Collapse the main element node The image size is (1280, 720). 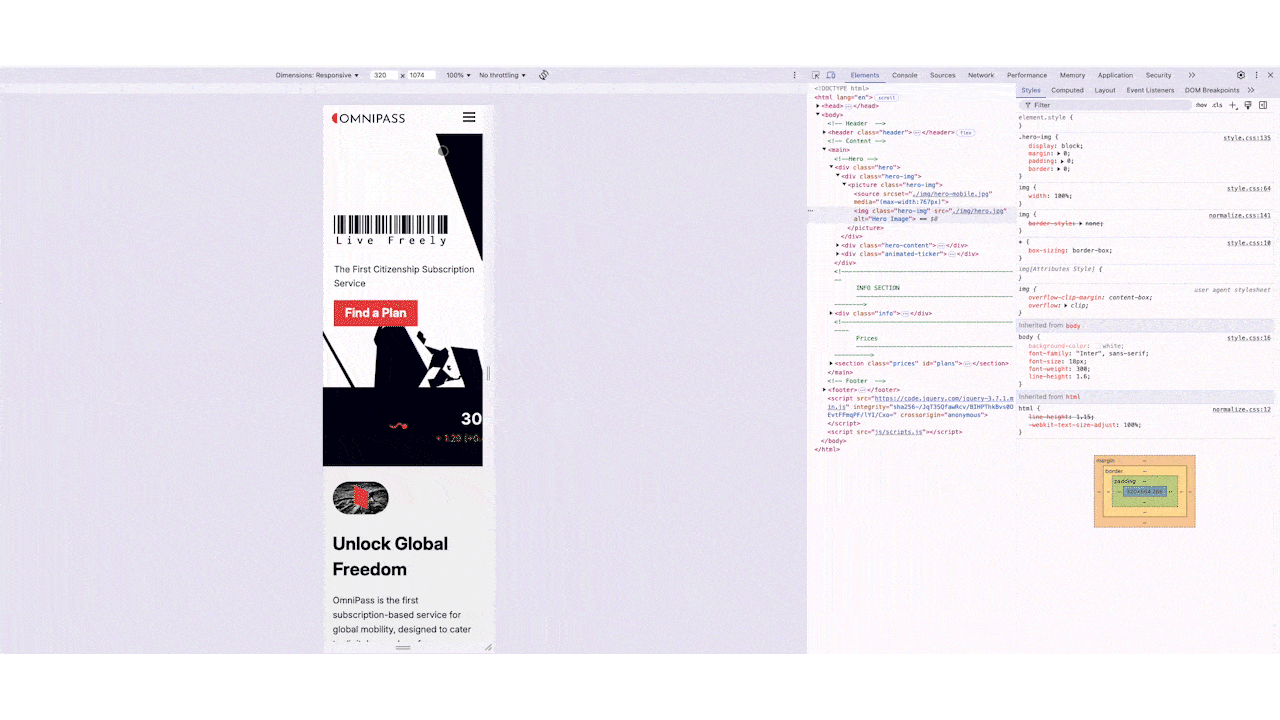[x=824, y=150]
